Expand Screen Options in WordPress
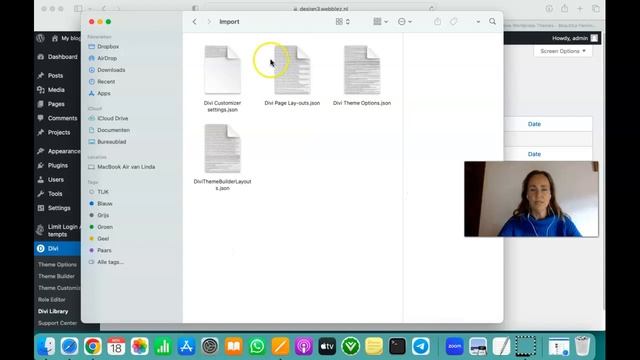 click(x=563, y=51)
